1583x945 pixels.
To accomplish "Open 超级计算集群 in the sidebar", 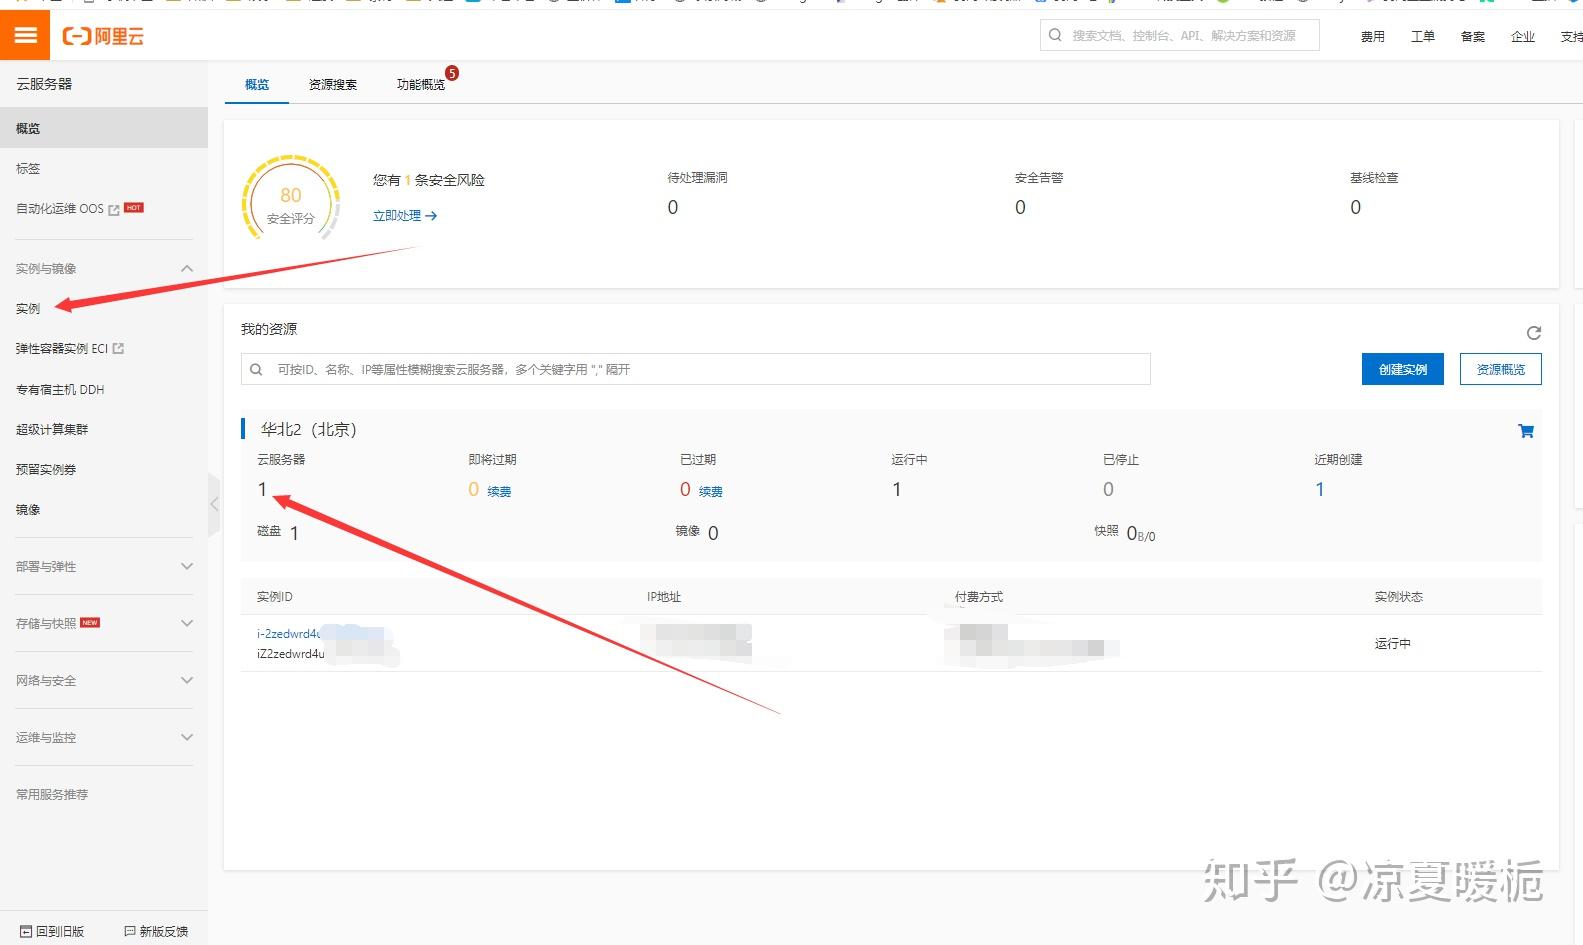I will coord(52,429).
